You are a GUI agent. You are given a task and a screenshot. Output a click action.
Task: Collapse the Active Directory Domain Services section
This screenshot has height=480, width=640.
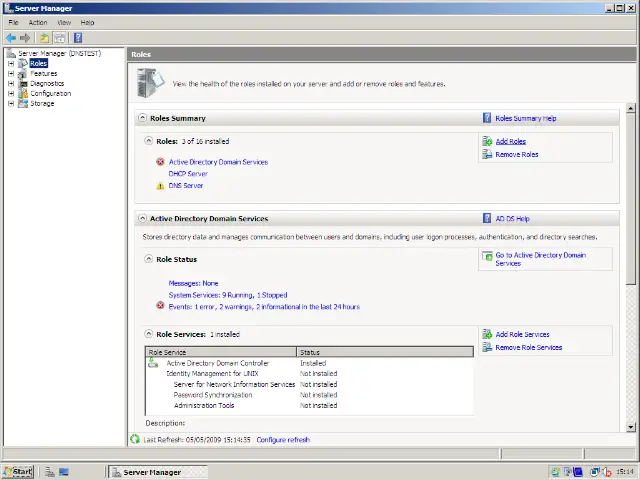142,218
